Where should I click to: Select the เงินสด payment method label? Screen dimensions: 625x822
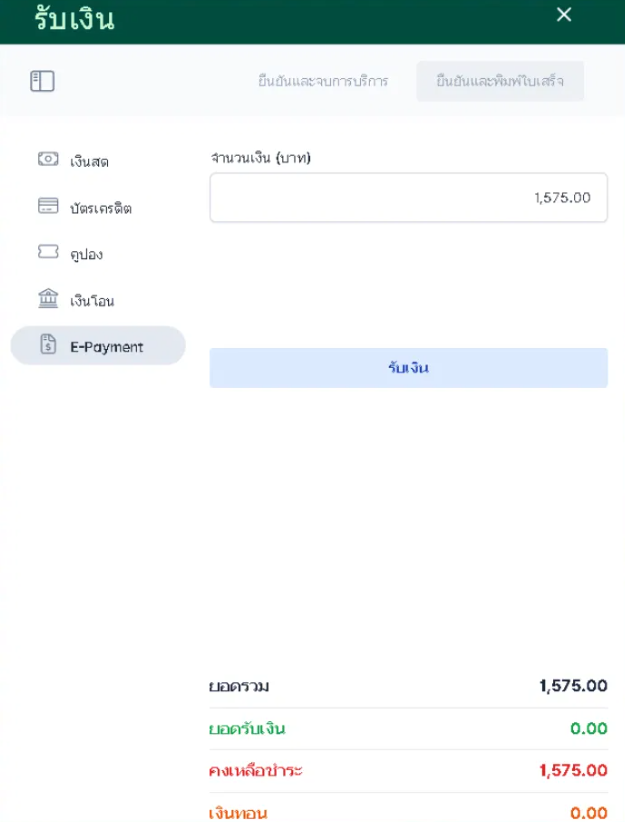(x=89, y=161)
